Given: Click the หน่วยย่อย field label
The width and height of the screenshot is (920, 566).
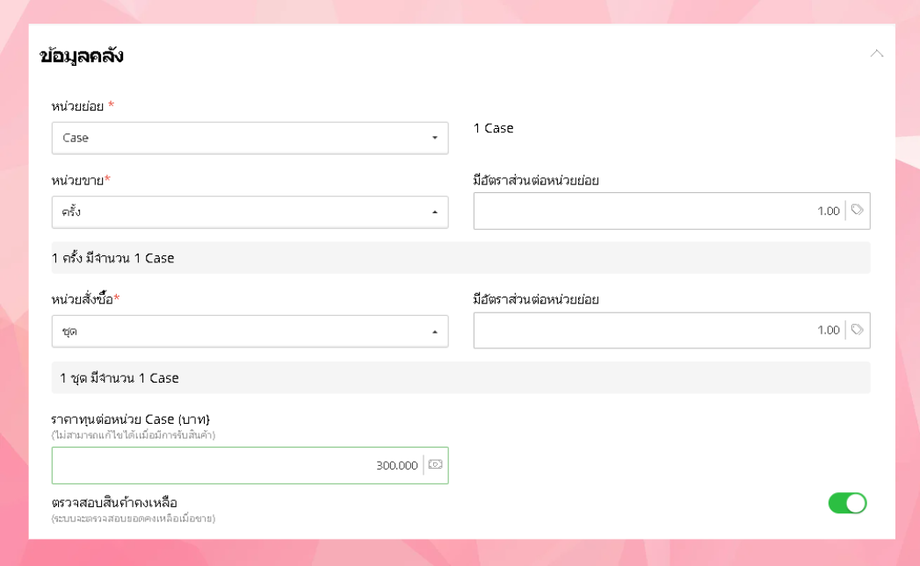Looking at the screenshot, I should coord(78,106).
